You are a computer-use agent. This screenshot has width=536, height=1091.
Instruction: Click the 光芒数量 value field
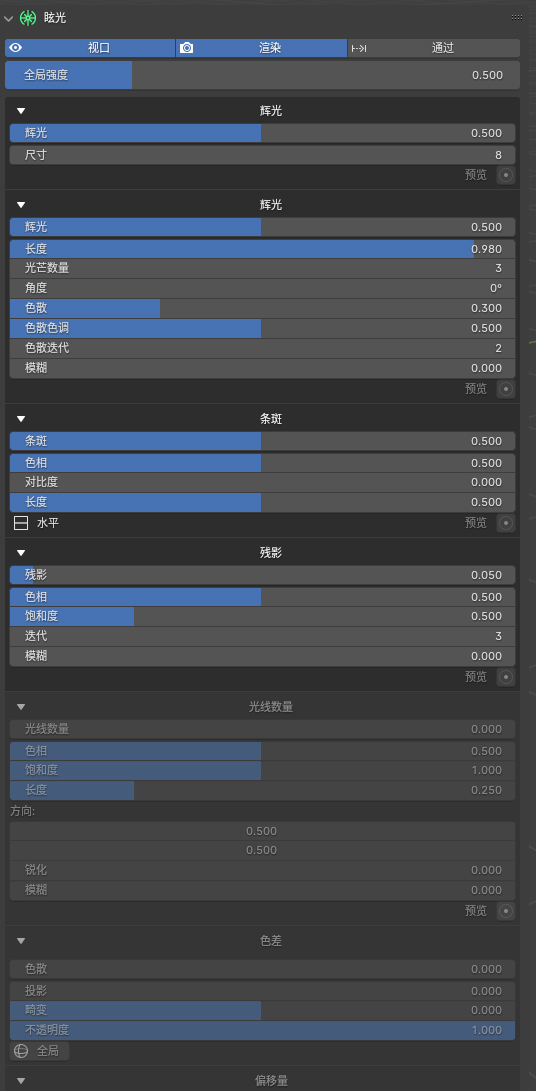(262, 269)
